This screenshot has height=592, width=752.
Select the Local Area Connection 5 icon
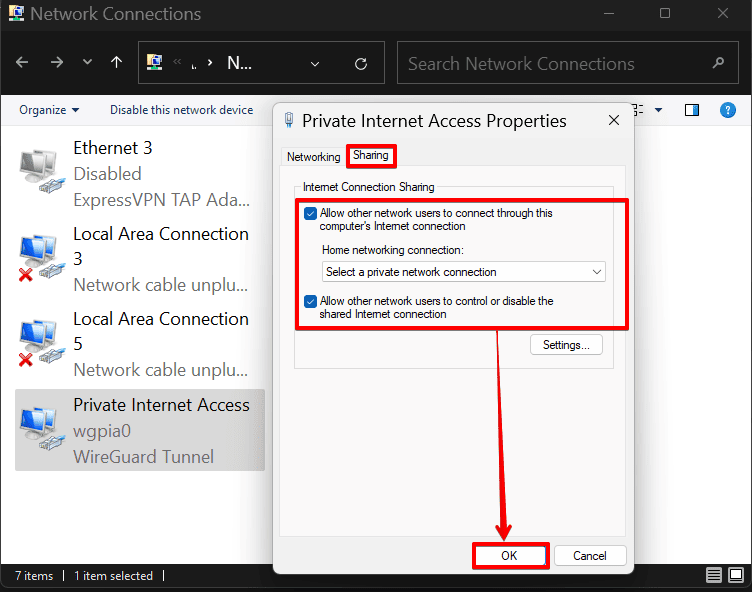tap(39, 344)
